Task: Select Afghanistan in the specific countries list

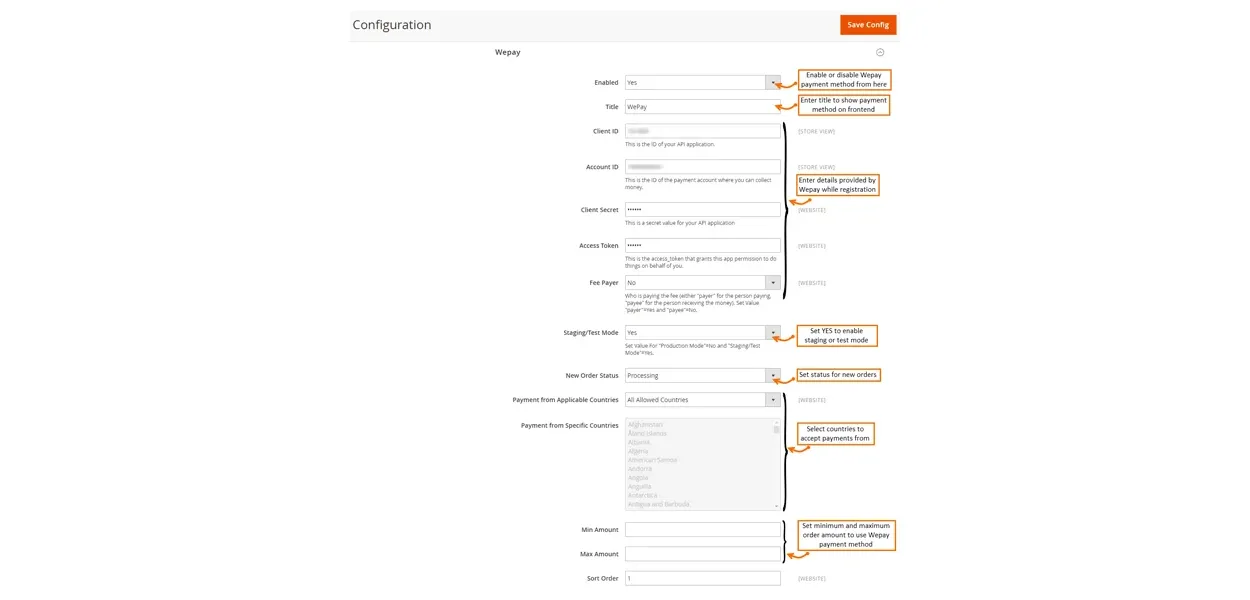Action: pyautogui.click(x=645, y=425)
